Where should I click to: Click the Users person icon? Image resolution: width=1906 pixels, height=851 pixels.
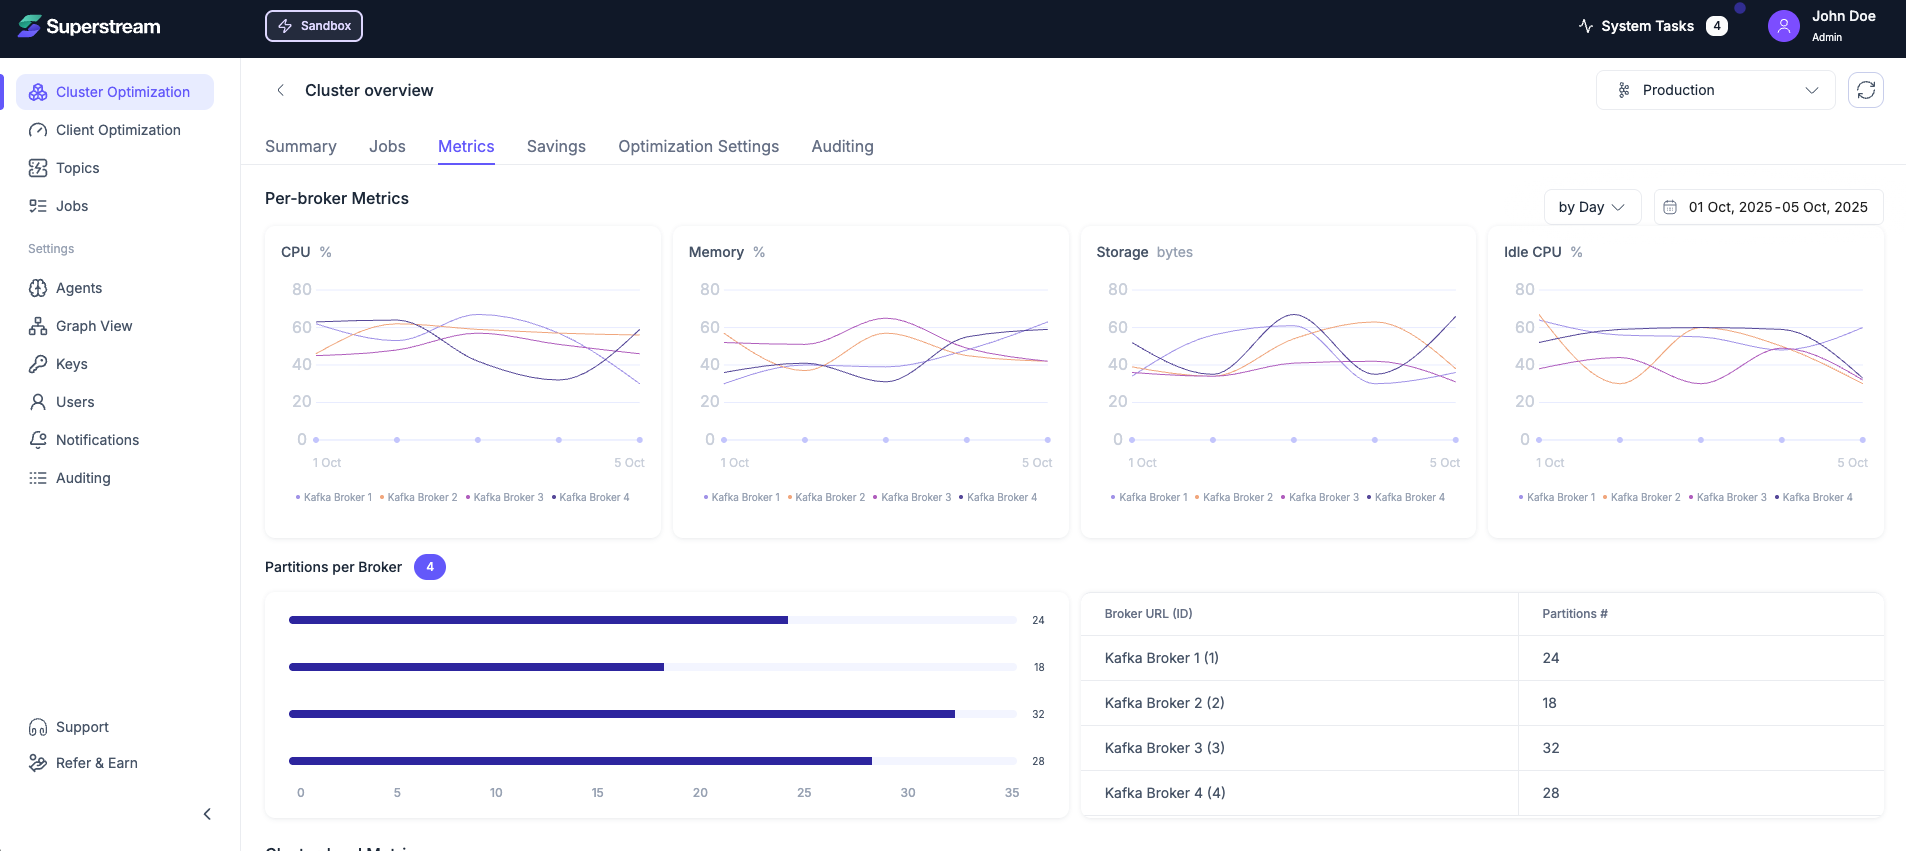[38, 402]
